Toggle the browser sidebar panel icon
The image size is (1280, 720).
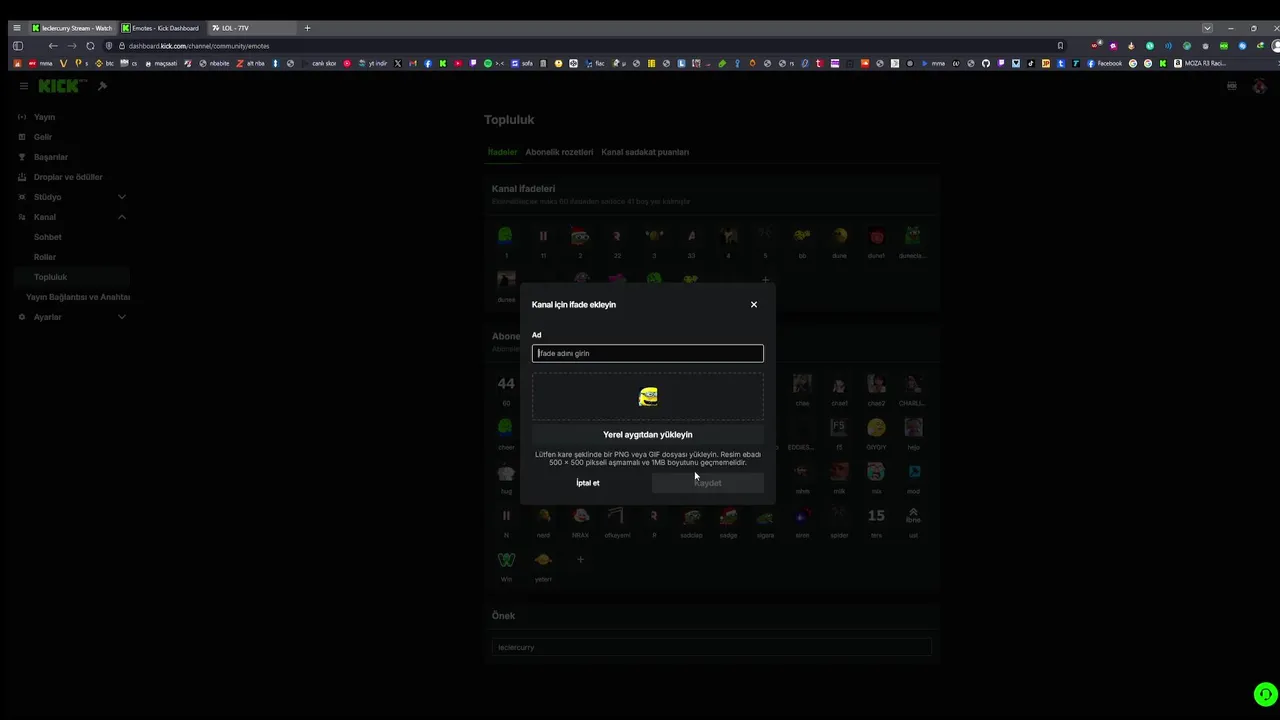pos(17,46)
